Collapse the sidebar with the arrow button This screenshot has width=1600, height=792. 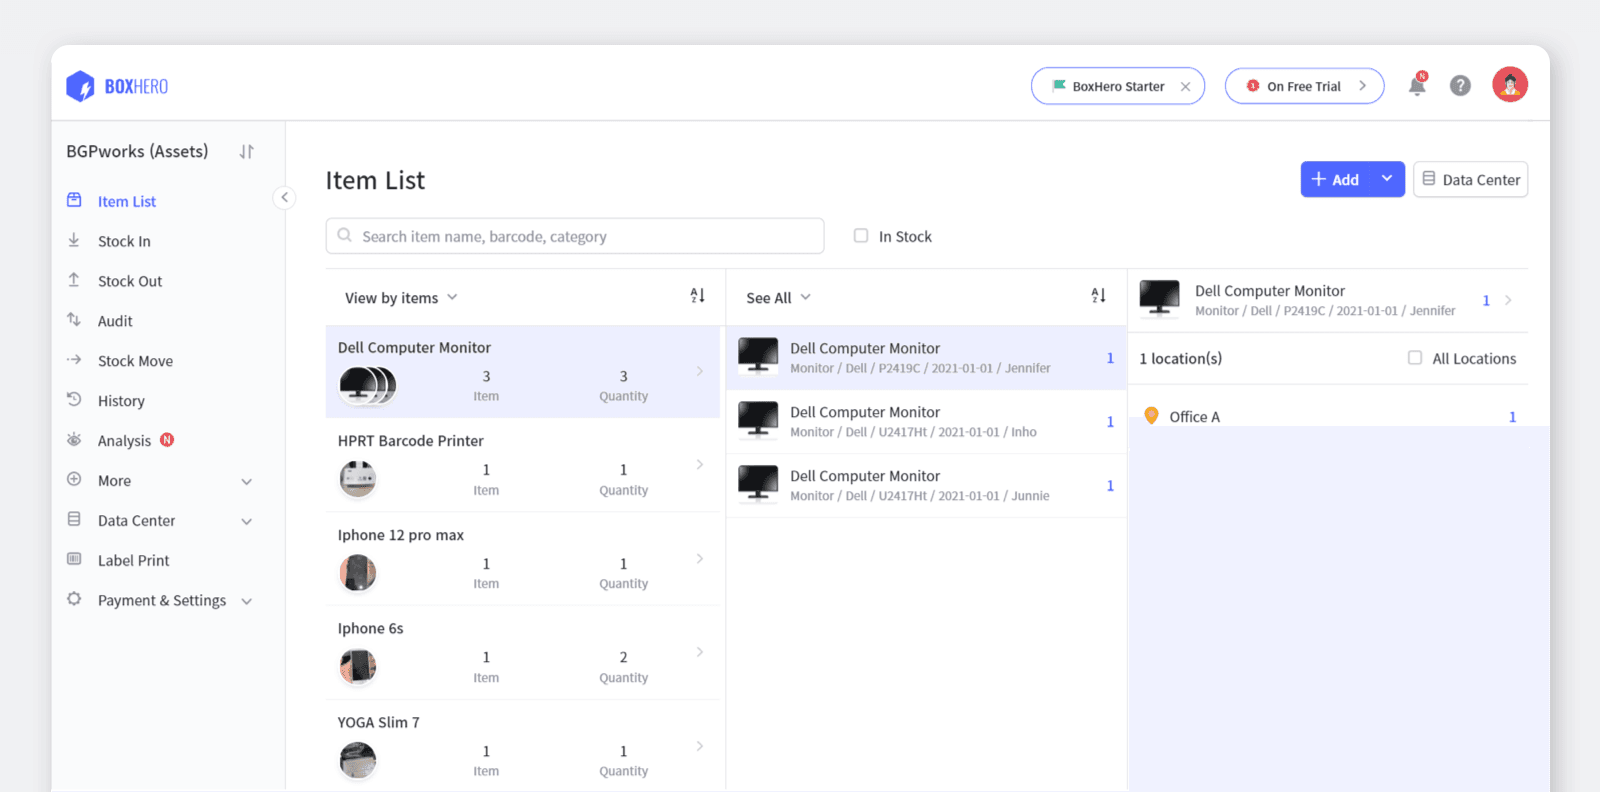284,197
